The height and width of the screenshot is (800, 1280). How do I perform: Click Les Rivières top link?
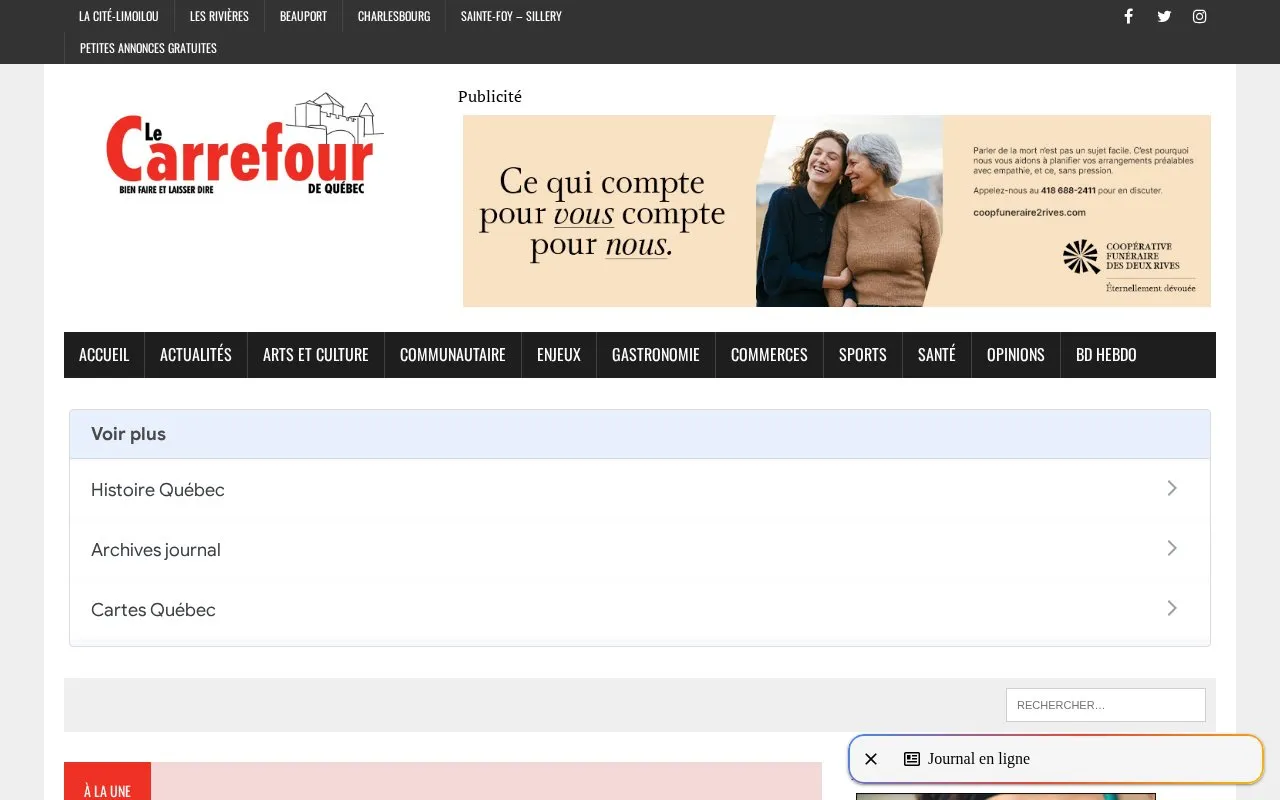(219, 16)
